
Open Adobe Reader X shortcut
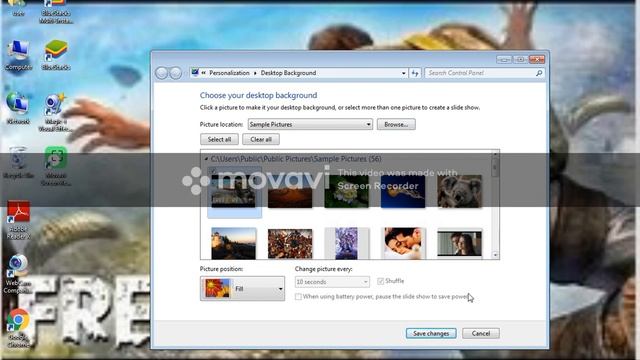point(18,220)
